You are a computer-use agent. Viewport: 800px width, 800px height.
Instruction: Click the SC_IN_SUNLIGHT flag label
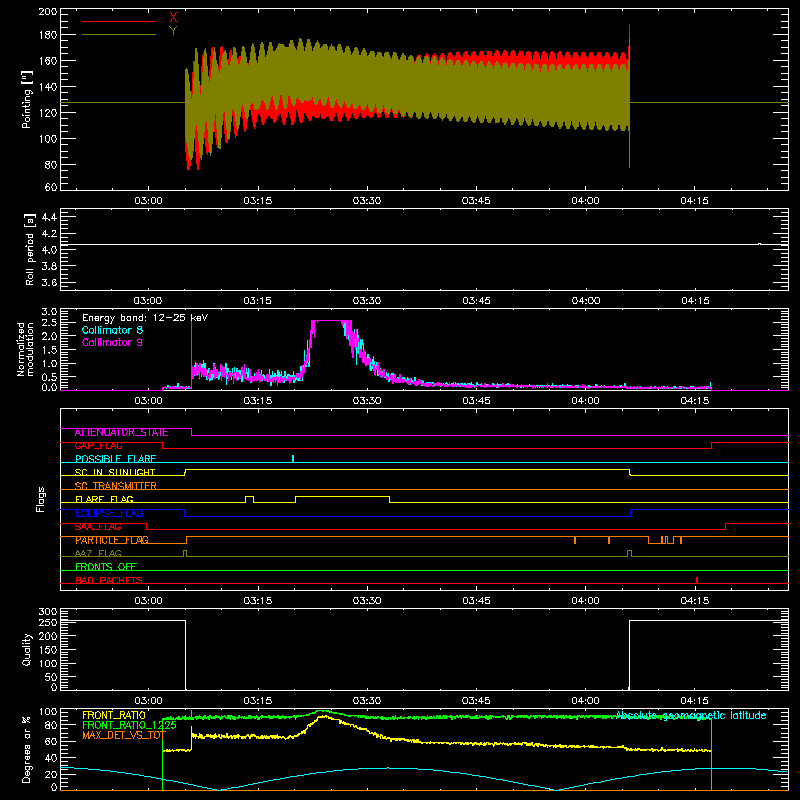[x=115, y=472]
